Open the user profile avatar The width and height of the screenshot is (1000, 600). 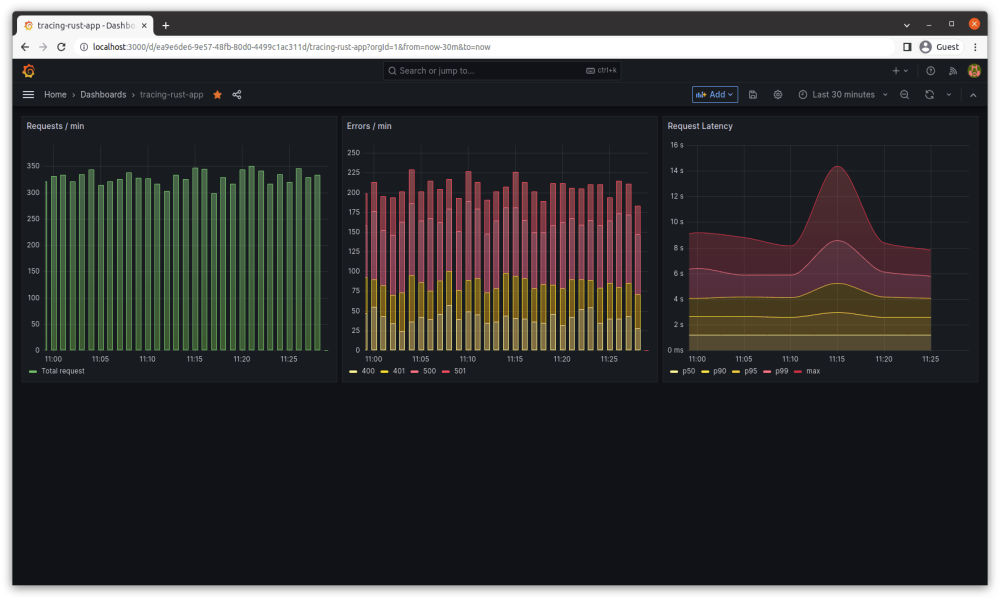974,71
